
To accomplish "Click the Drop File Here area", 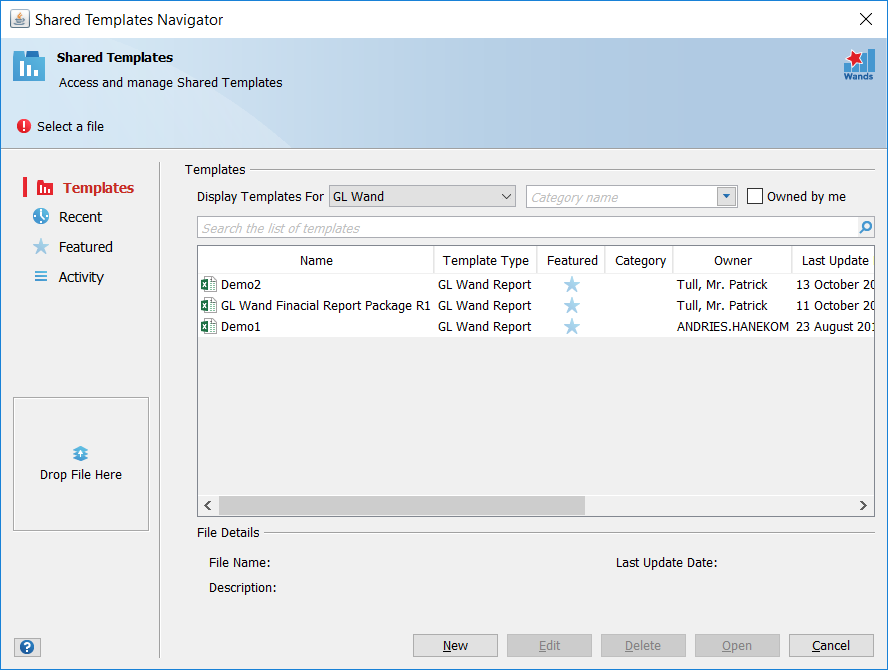I will point(81,464).
